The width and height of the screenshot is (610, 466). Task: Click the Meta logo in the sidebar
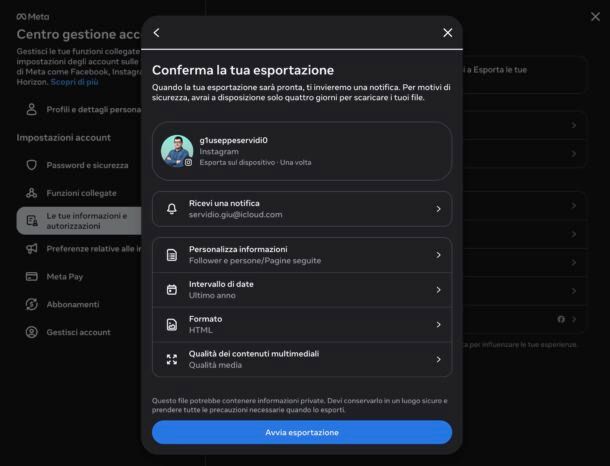33,17
